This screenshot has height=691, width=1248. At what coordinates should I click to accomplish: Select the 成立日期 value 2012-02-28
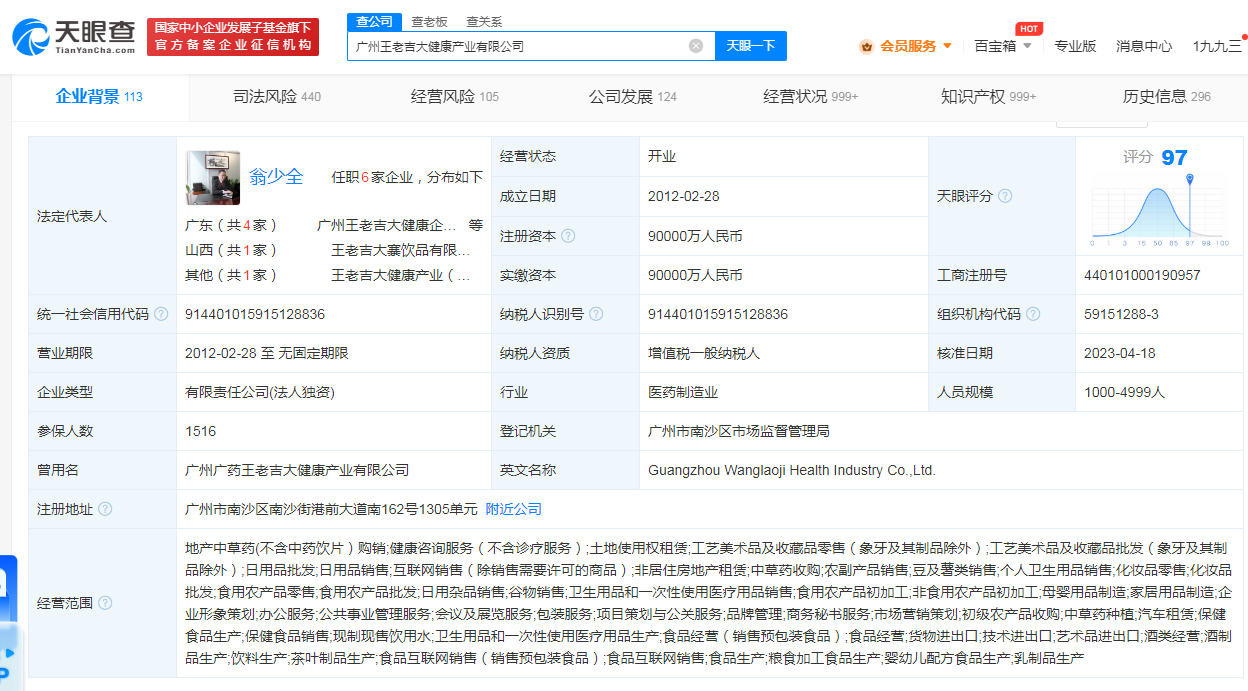[684, 196]
